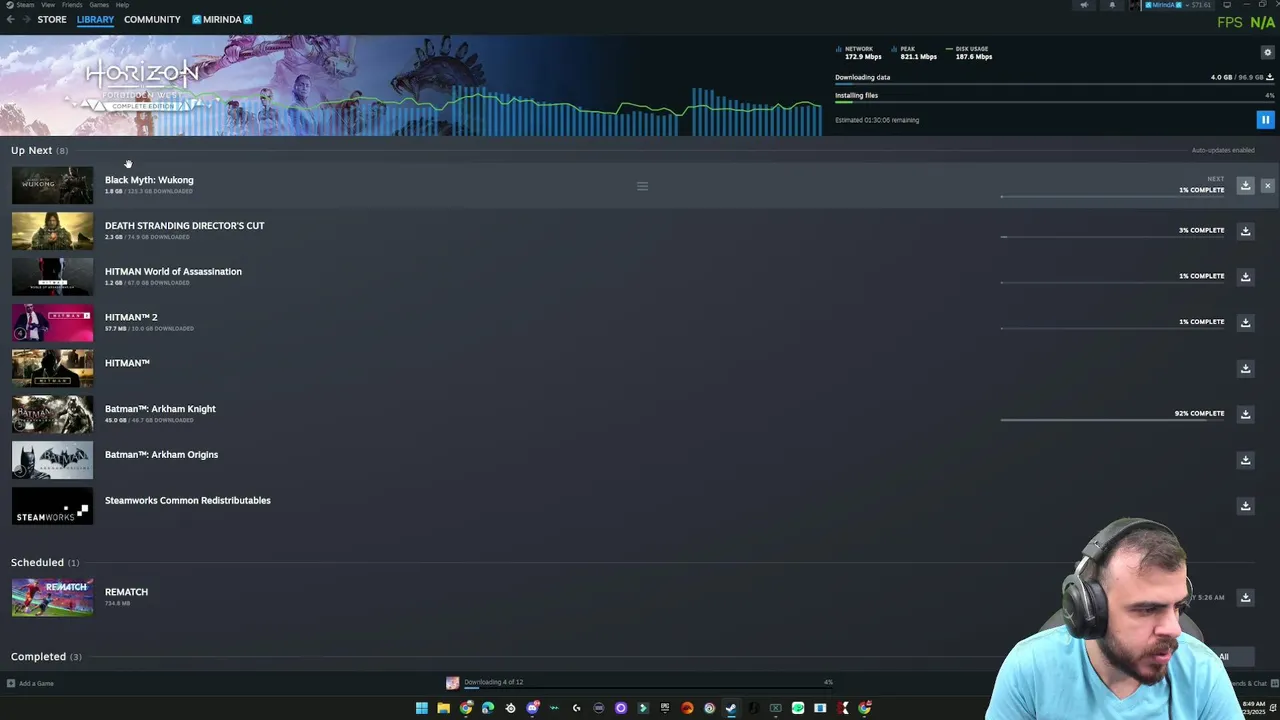Open the Black Myth: Wukong thumbnail
The height and width of the screenshot is (720, 1280).
(x=52, y=186)
